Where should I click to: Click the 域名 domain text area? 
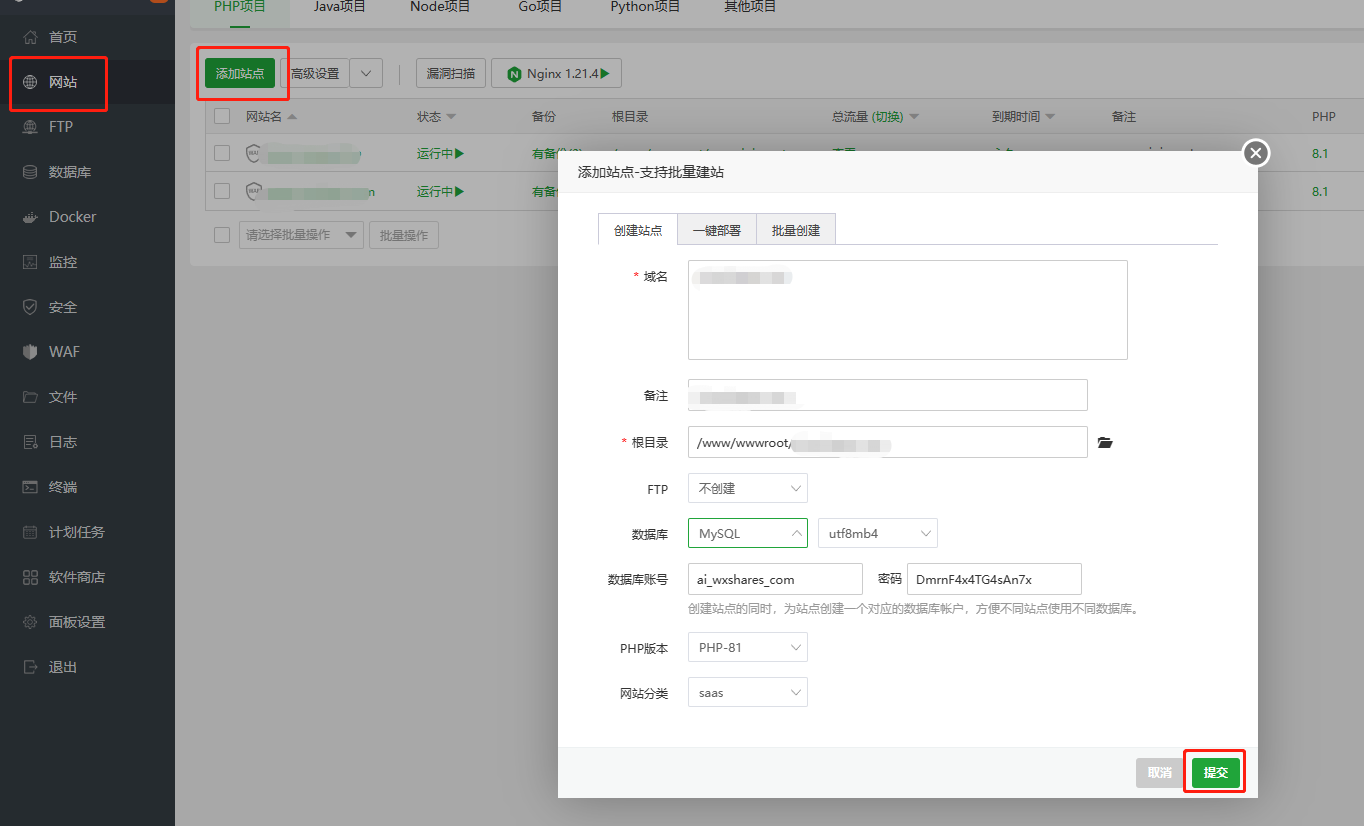pos(907,310)
